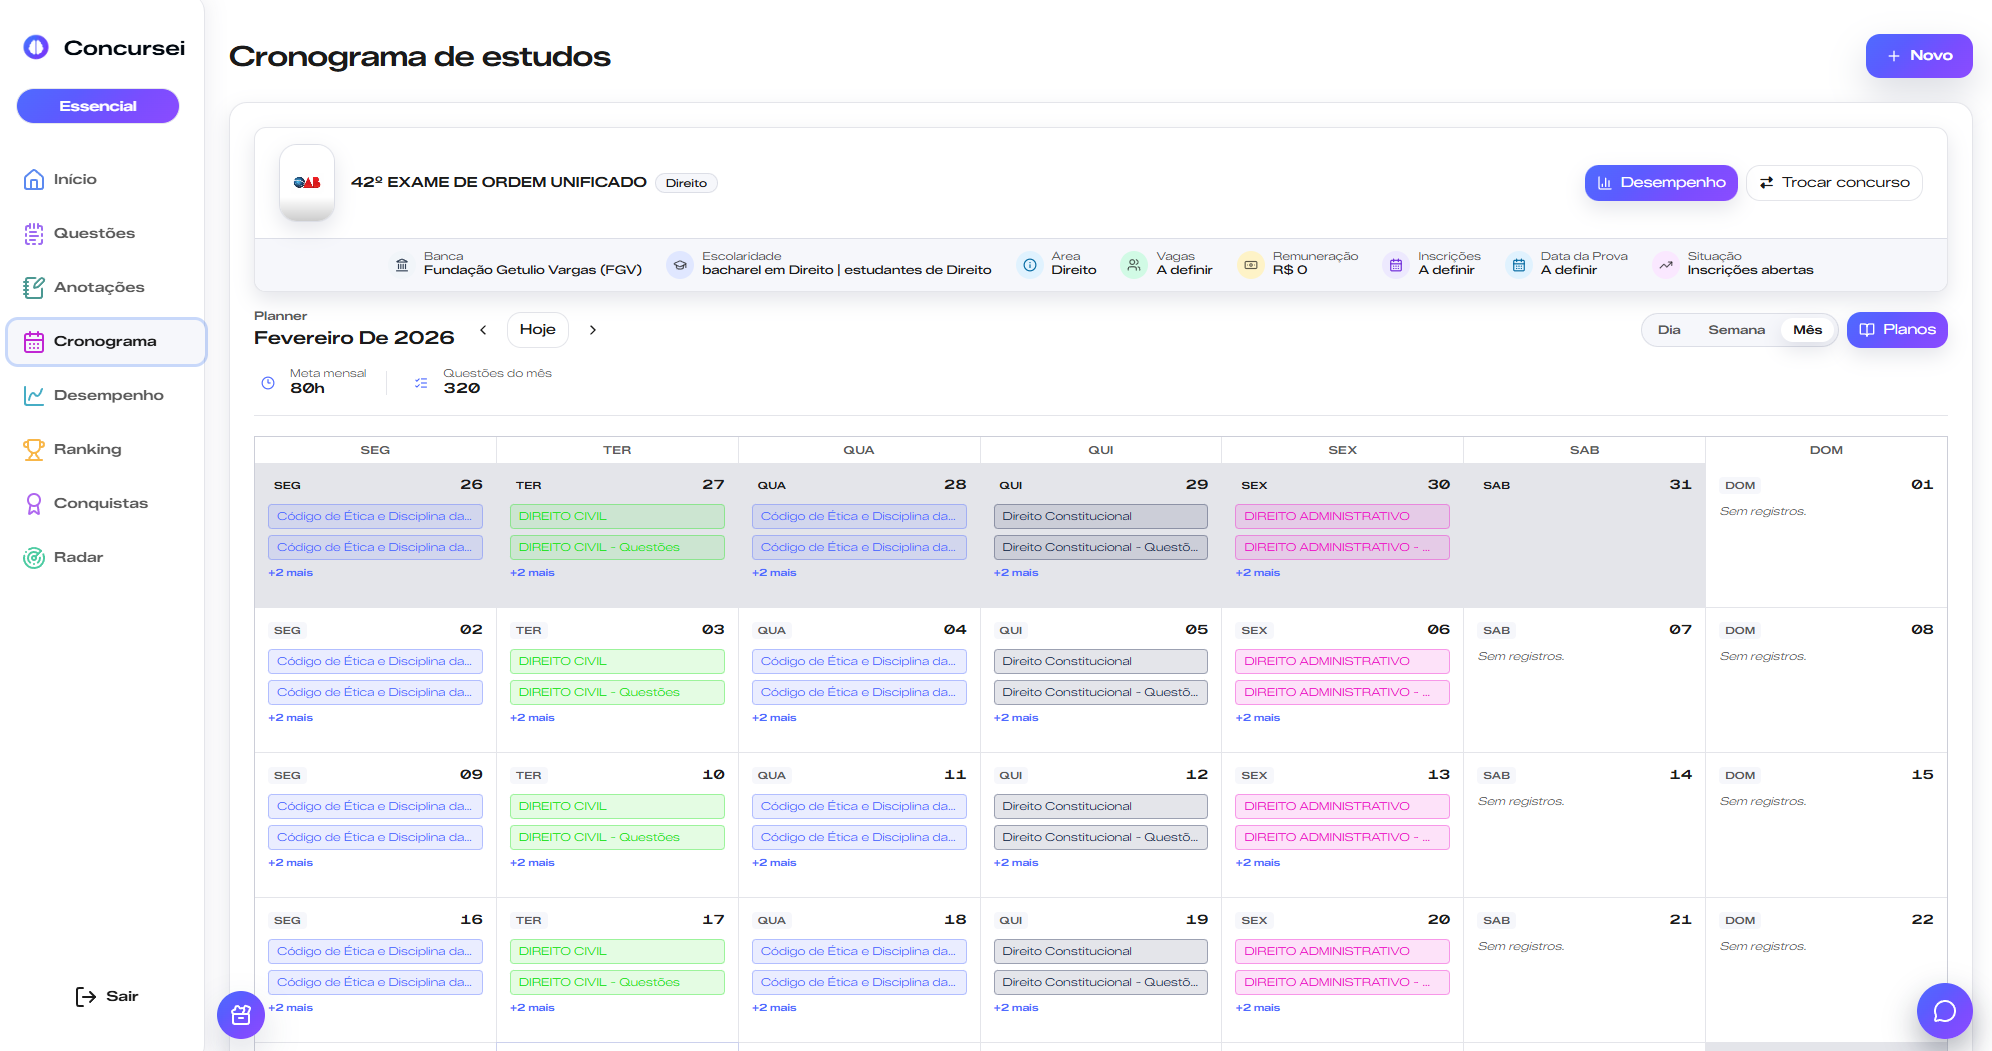
Task: Open the Início menu item
Action: click(75, 179)
